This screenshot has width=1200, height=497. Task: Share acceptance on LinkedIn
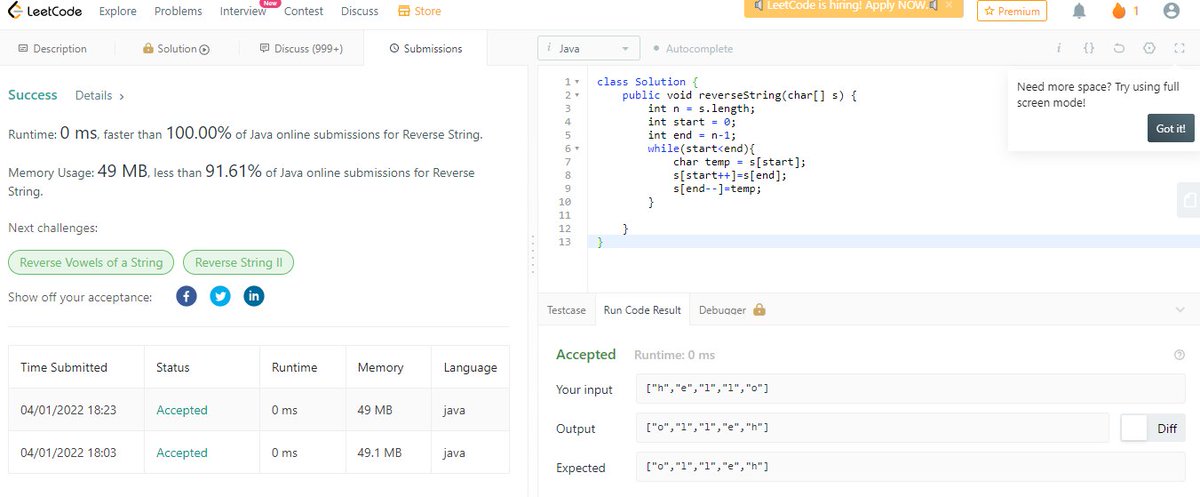coord(254,297)
